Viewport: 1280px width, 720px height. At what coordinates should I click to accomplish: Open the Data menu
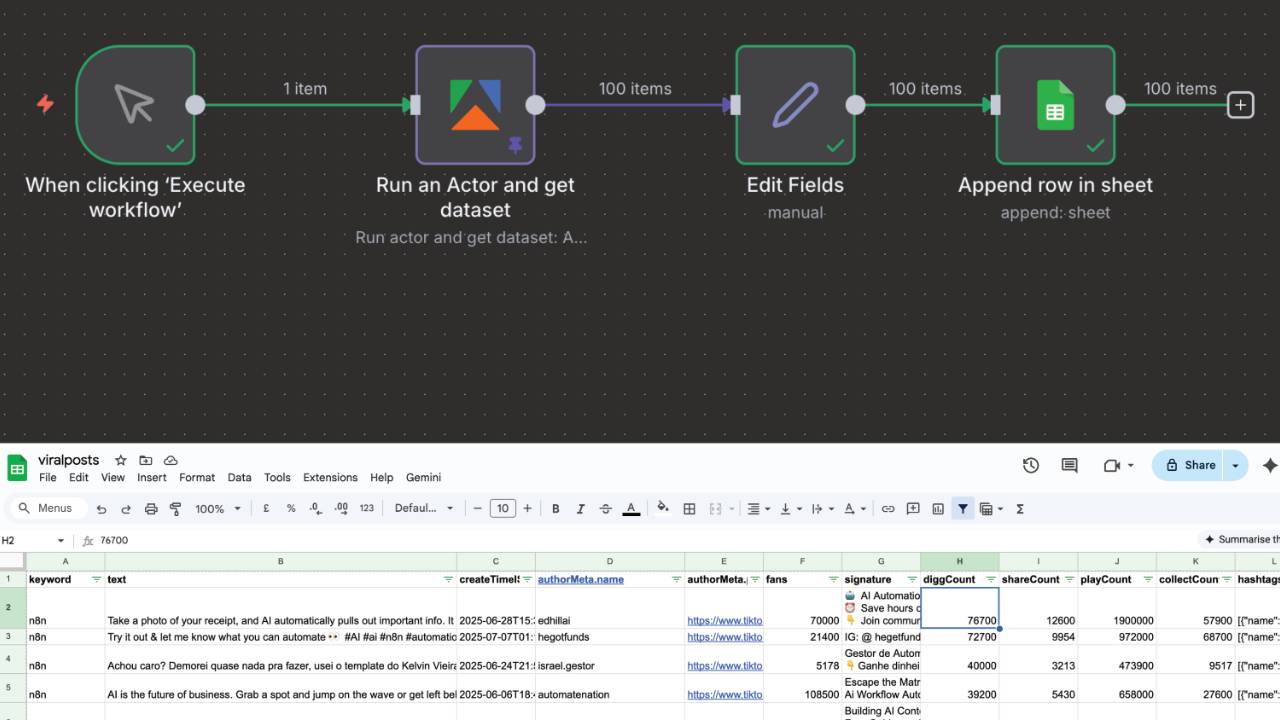[x=239, y=478]
